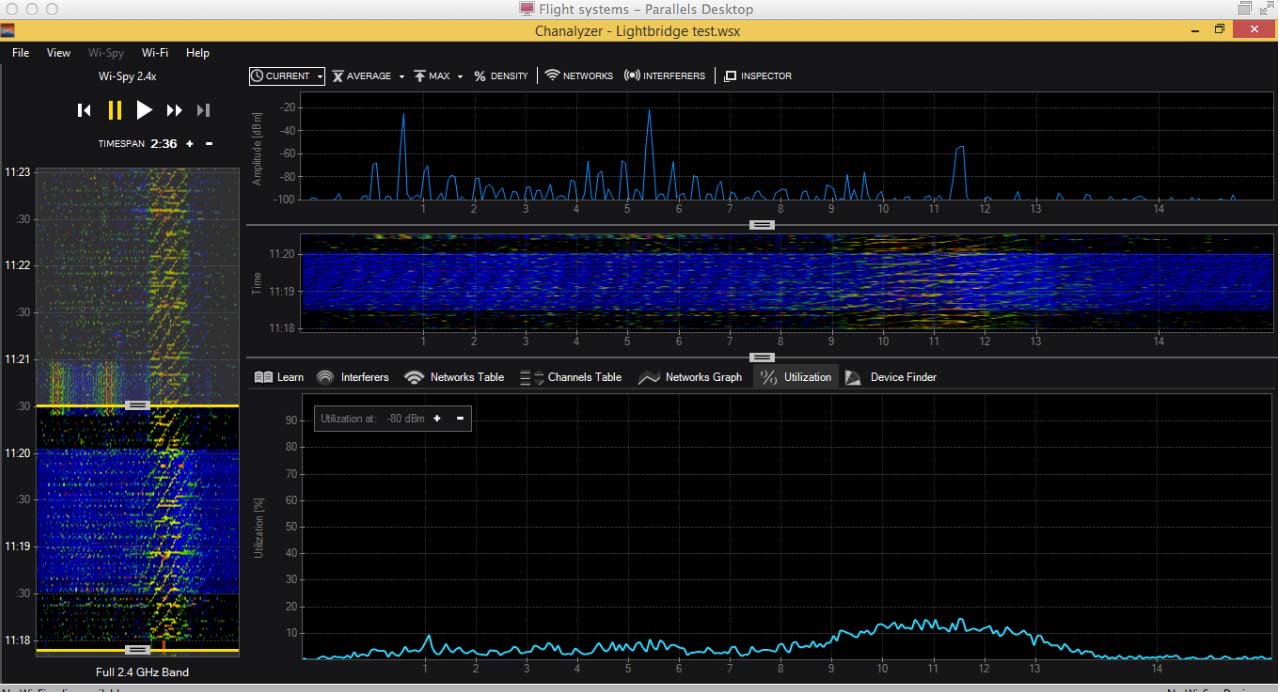Click the fast forward playback icon
The image size is (1279, 692).
click(174, 110)
